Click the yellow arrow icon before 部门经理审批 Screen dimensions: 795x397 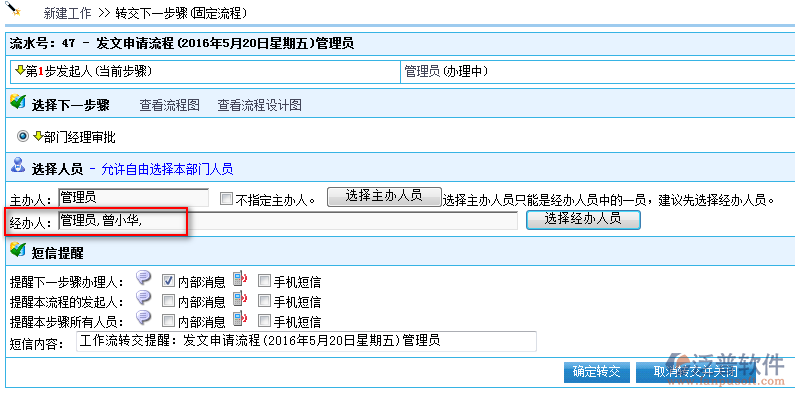tap(39, 136)
